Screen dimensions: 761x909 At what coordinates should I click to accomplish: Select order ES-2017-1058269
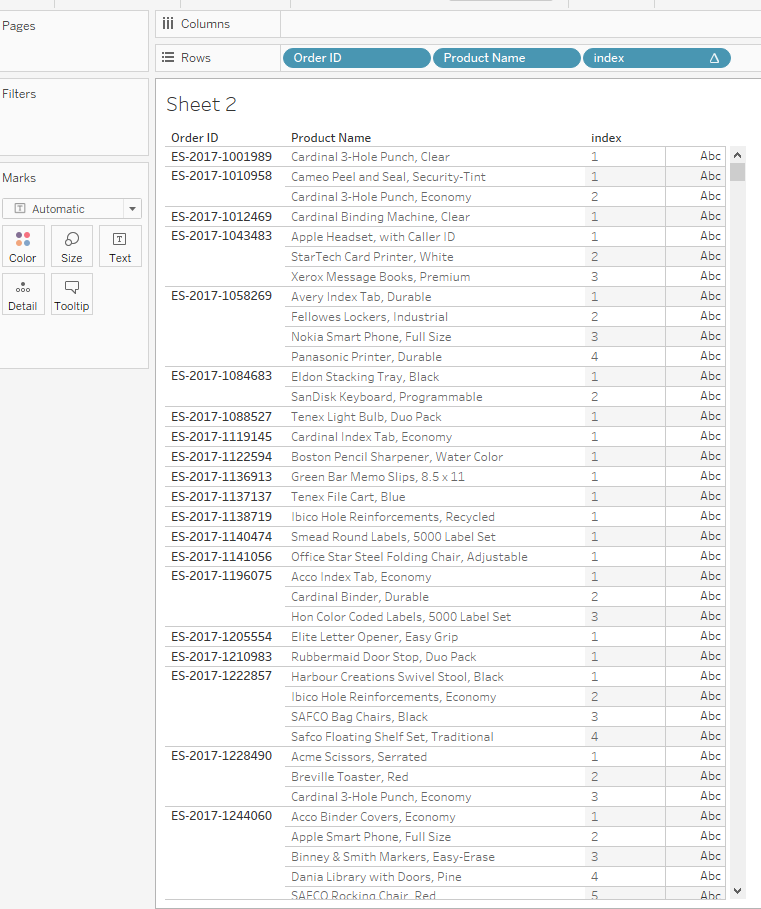pyautogui.click(x=221, y=296)
